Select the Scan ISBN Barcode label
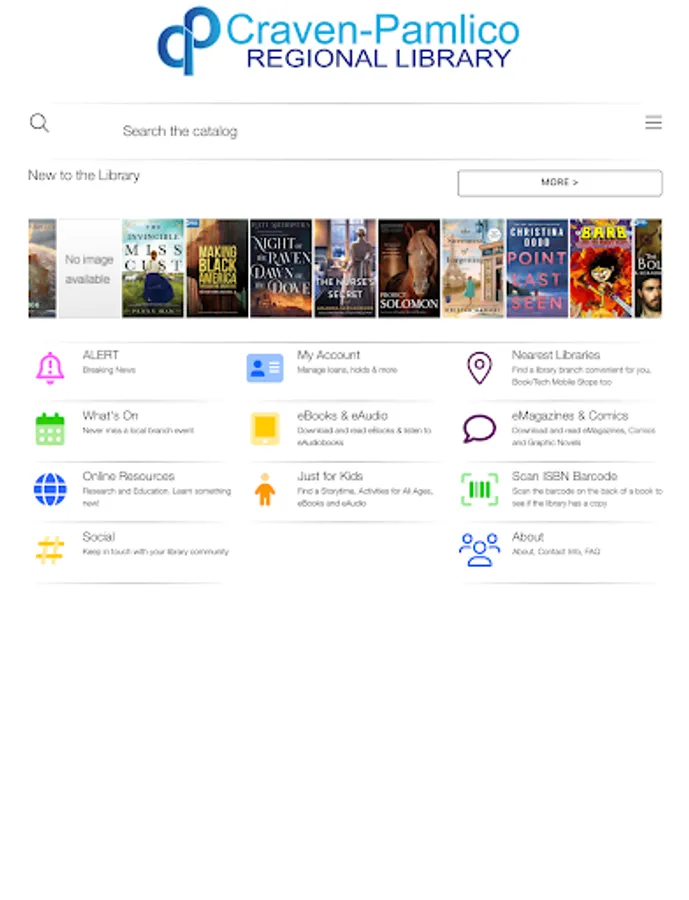 click(x=564, y=476)
